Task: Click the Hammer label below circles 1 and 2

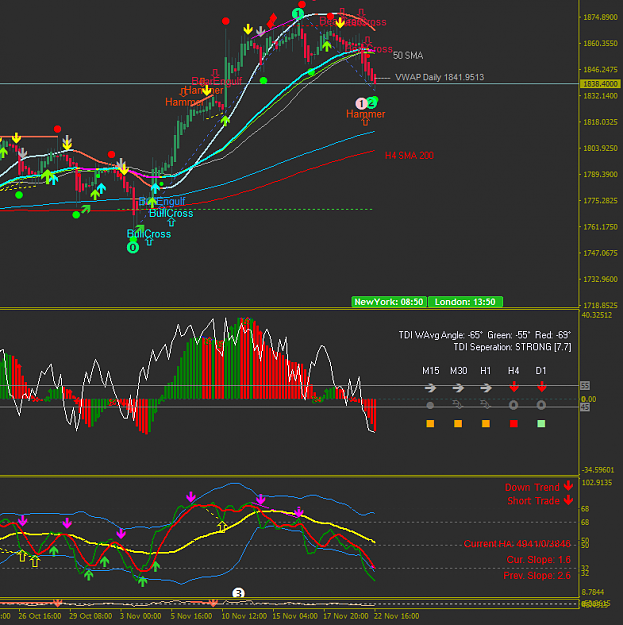Action: pos(366,114)
